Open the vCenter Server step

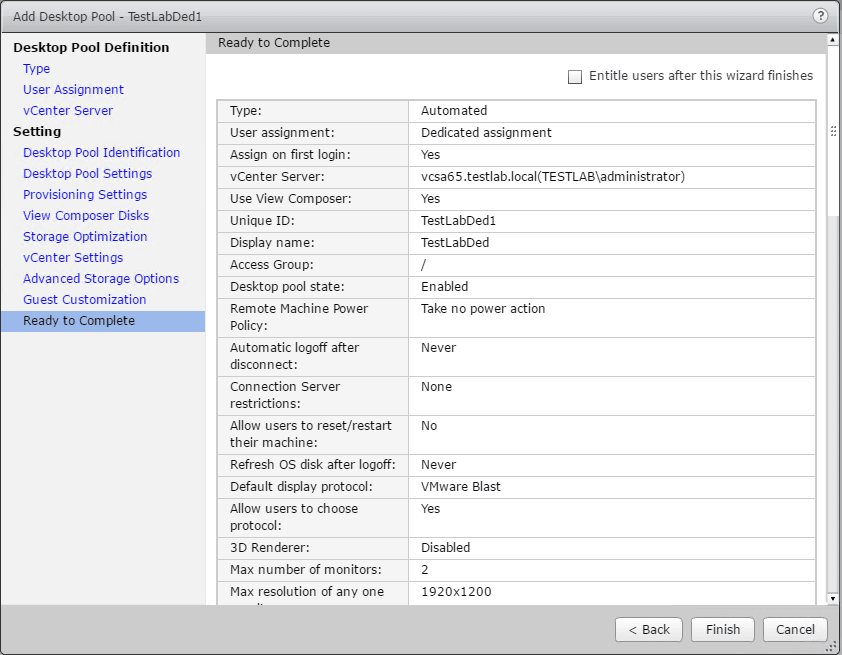pos(68,111)
